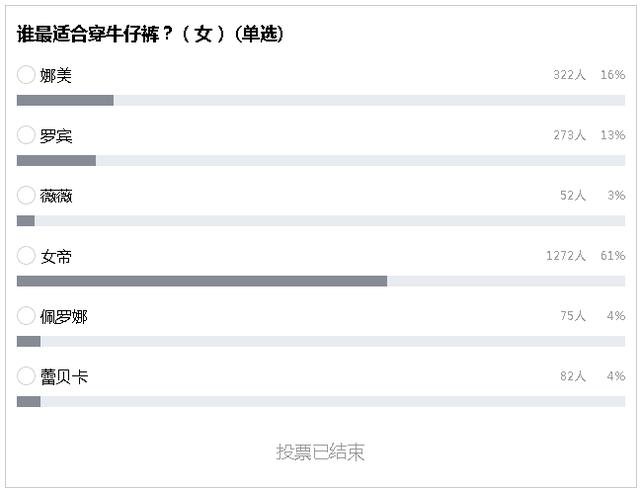This screenshot has height=491, width=640.
Task: Select the 薇薇 radio button
Action: click(26, 196)
